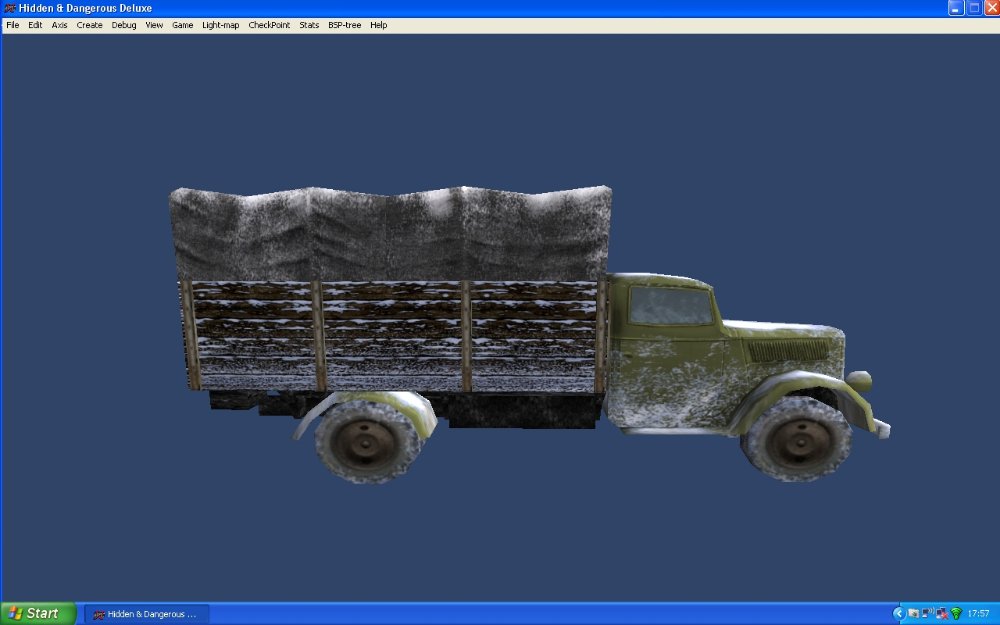
Task: Click the picture viewer icon in the system tray
Action: [x=911, y=612]
